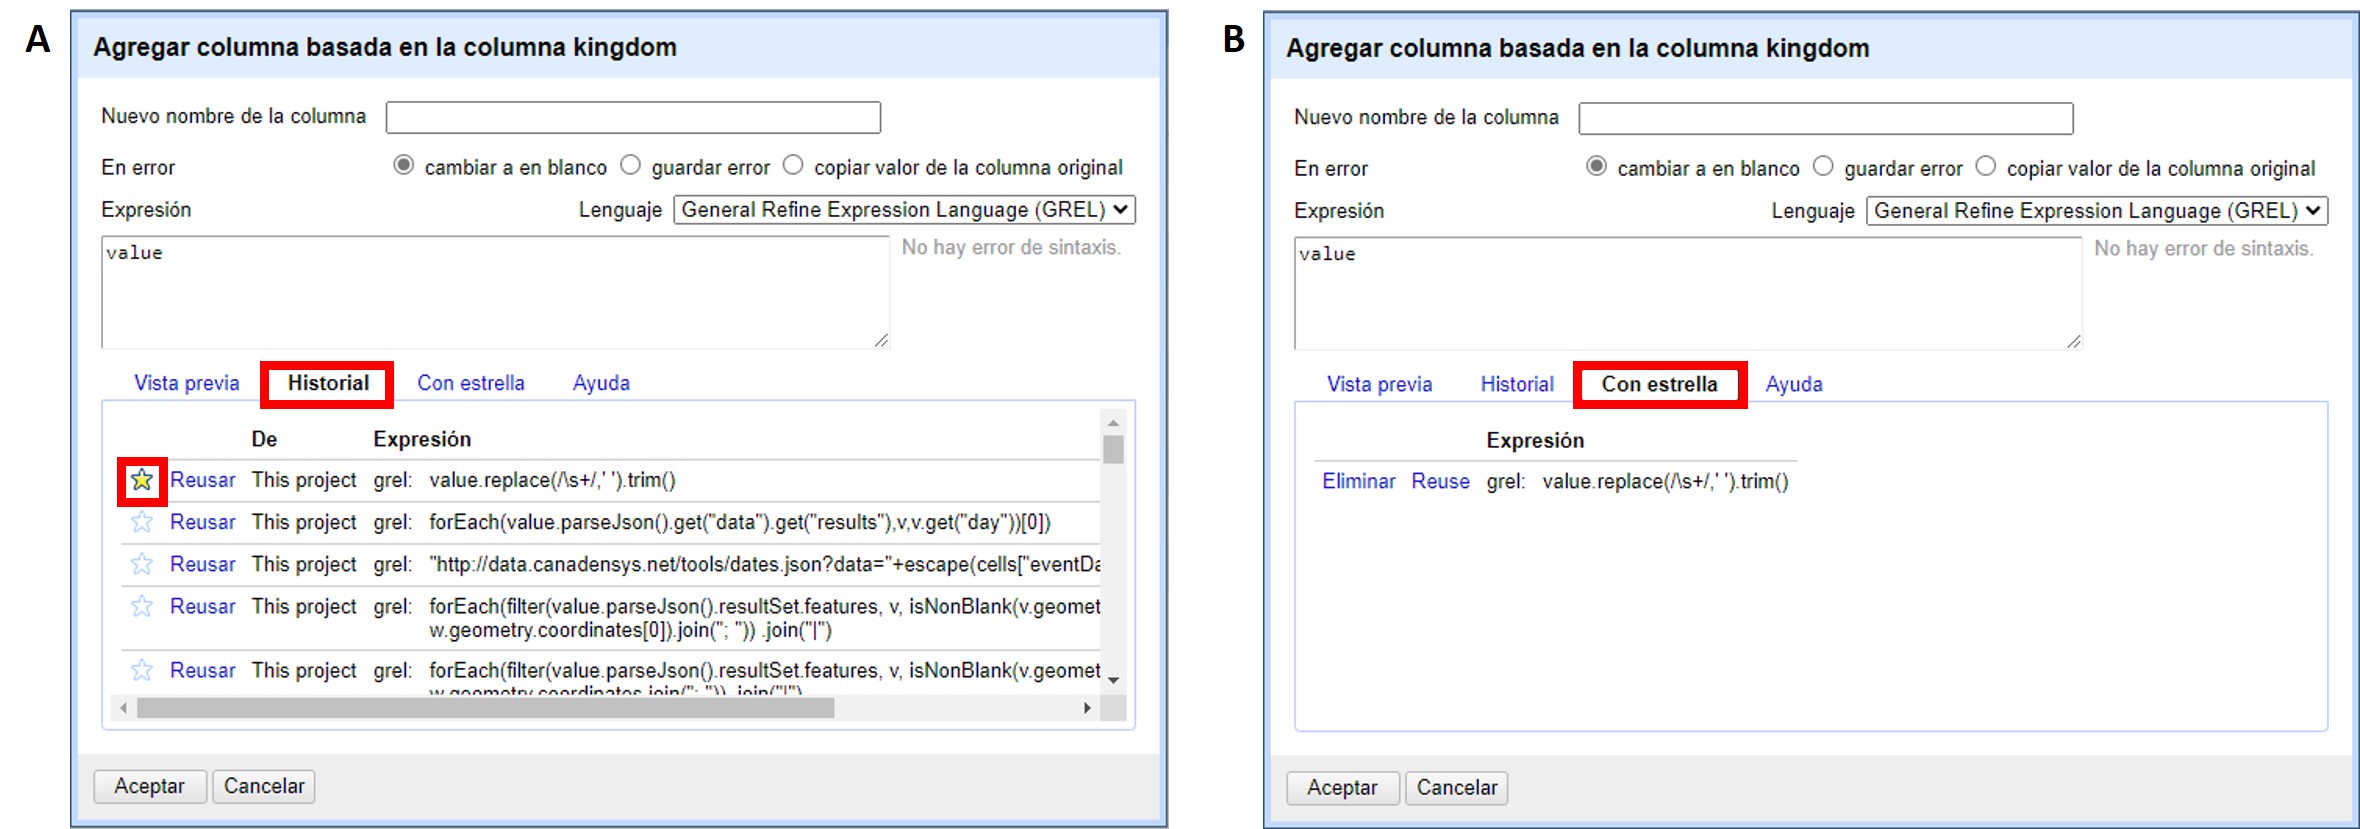Open the Lenguaje dropdown in panel B
2360x829 pixels.
coord(2097,211)
